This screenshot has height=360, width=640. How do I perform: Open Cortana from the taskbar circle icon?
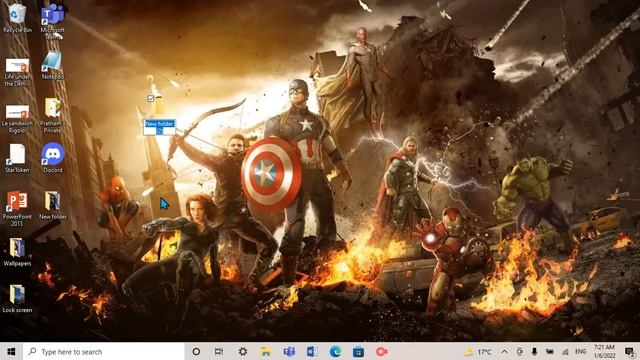[x=196, y=351]
